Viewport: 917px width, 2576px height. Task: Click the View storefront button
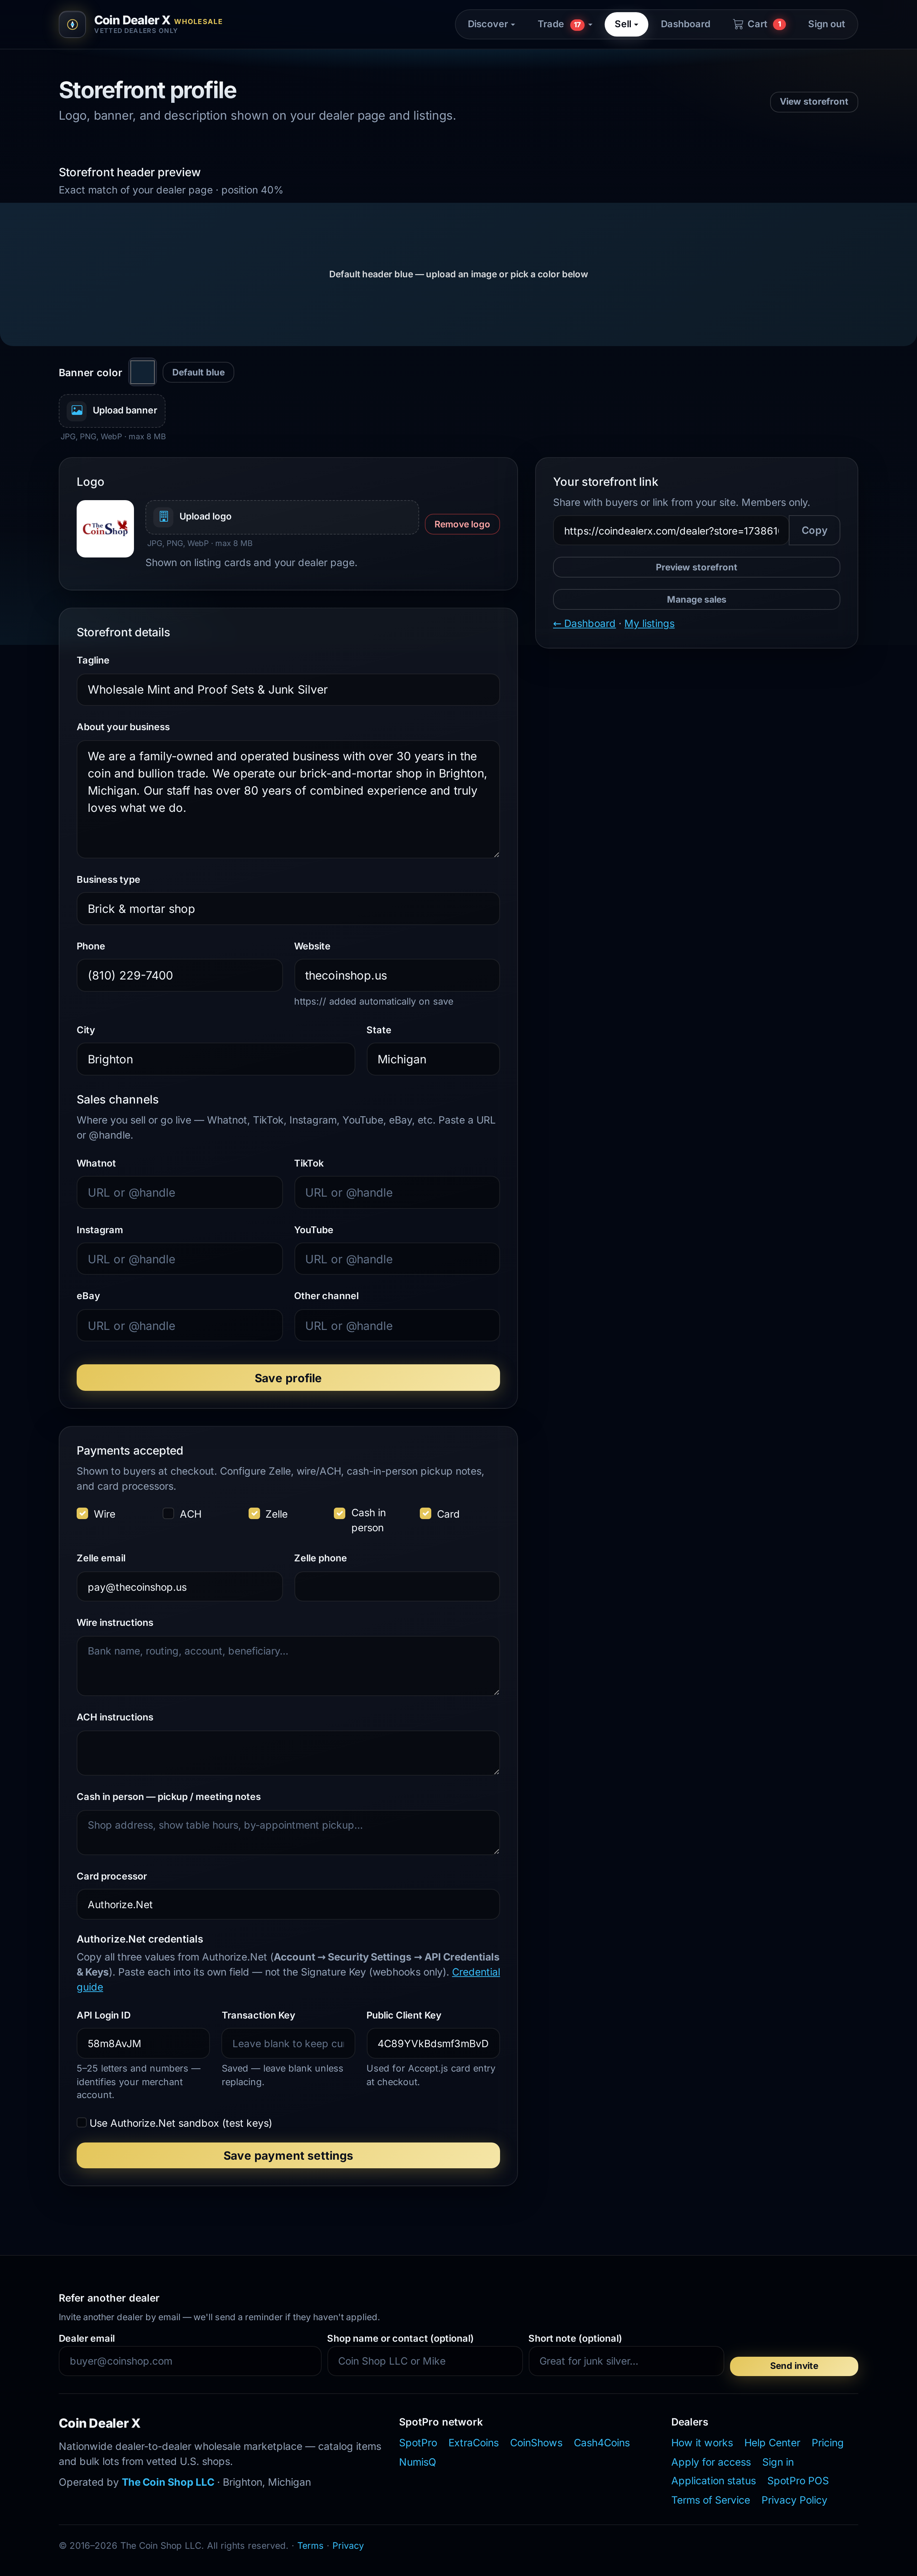814,102
